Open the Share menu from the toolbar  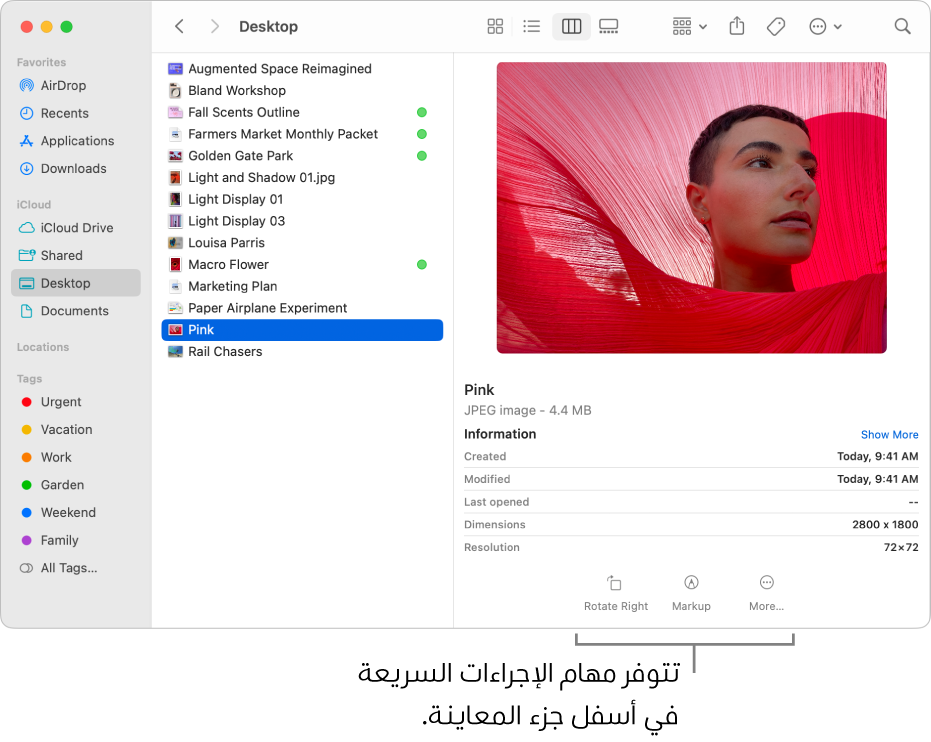(x=736, y=26)
